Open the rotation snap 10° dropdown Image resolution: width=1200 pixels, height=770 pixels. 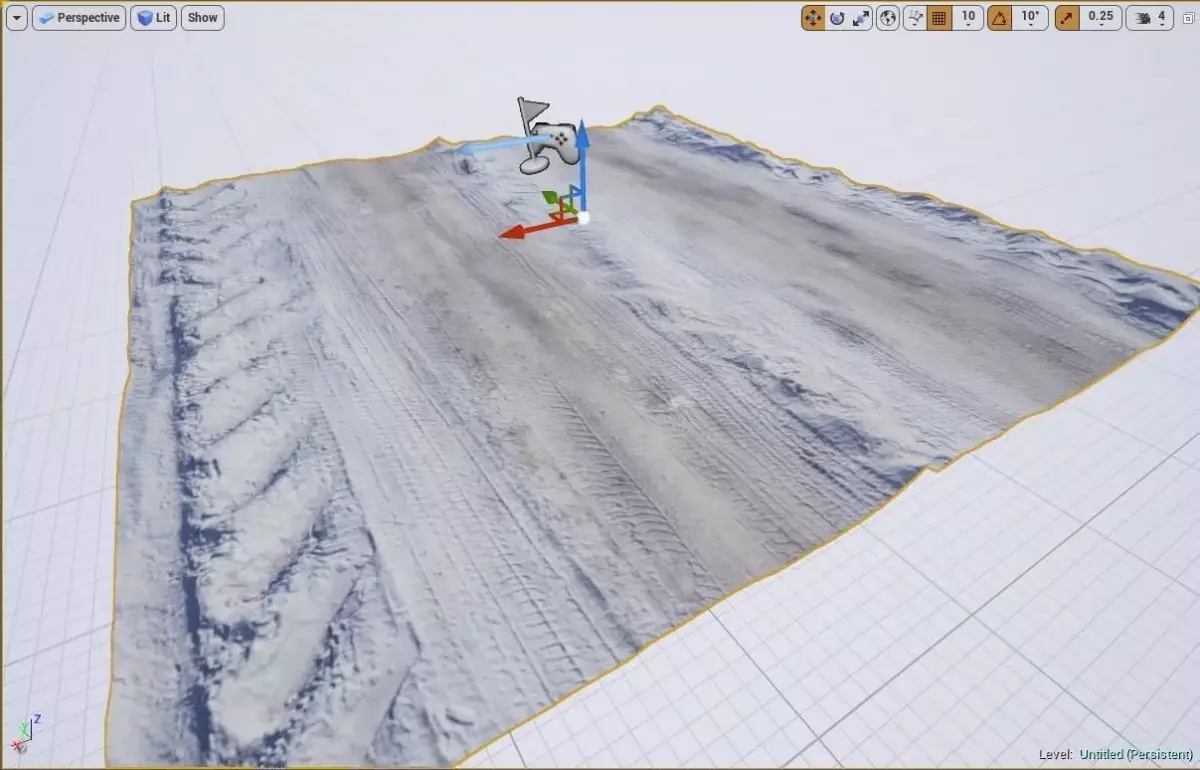coord(1031,18)
